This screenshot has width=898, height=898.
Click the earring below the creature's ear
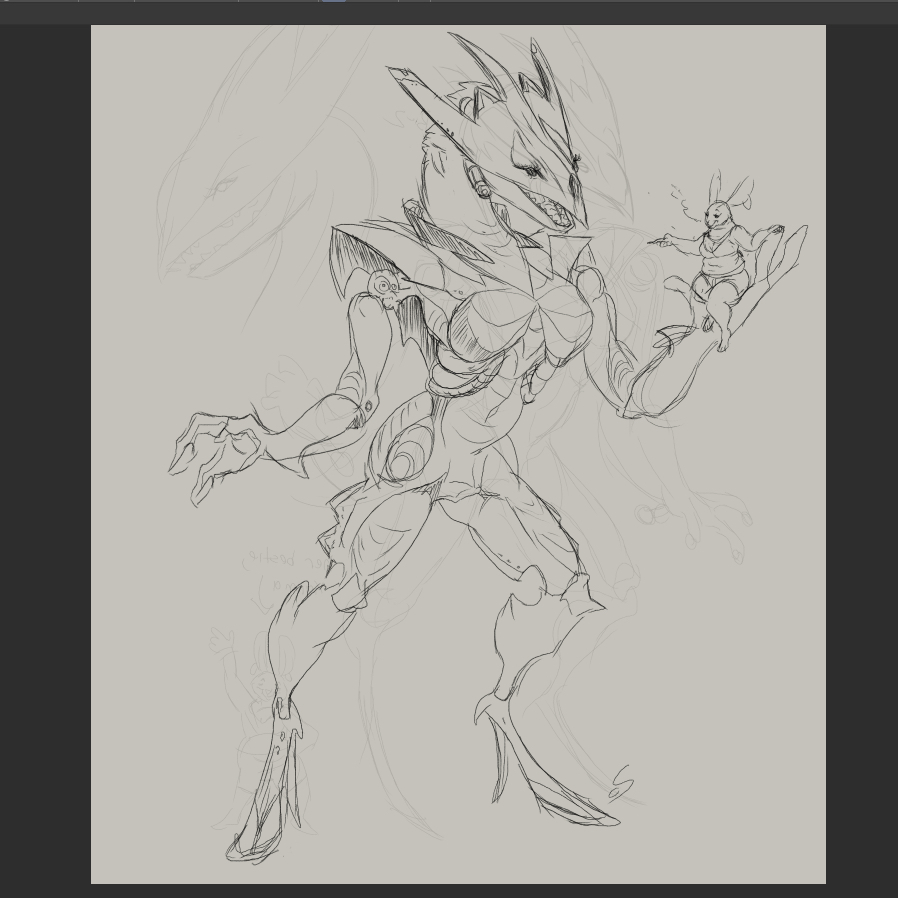tap(482, 186)
